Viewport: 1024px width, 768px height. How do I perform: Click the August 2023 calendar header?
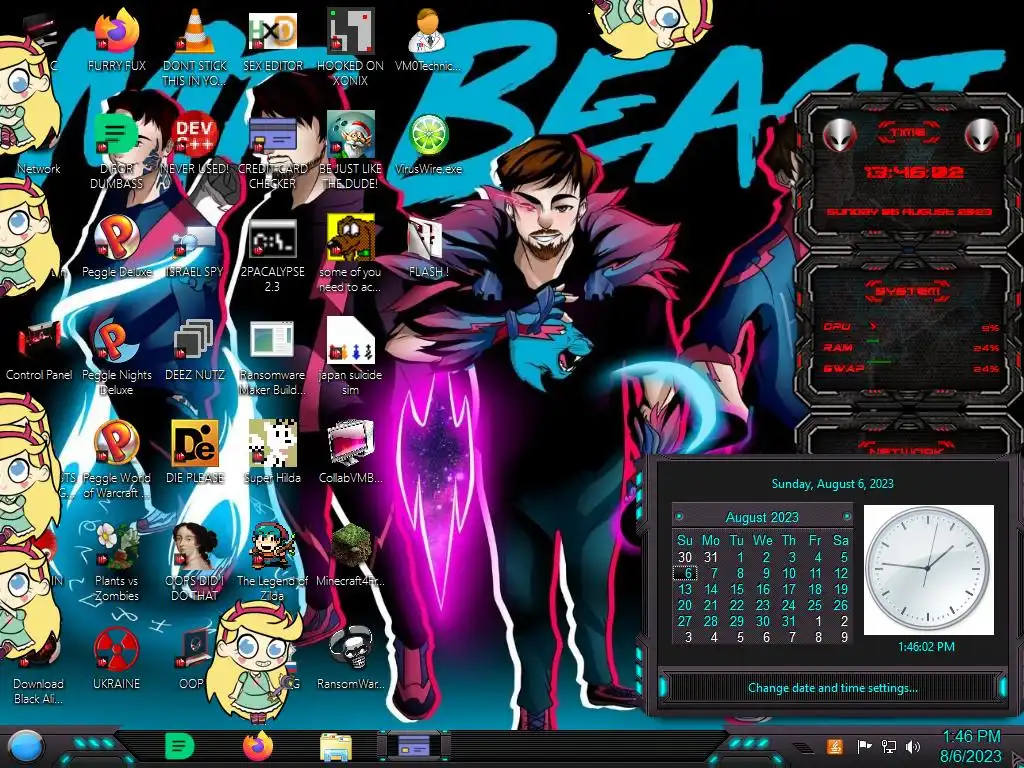click(762, 517)
